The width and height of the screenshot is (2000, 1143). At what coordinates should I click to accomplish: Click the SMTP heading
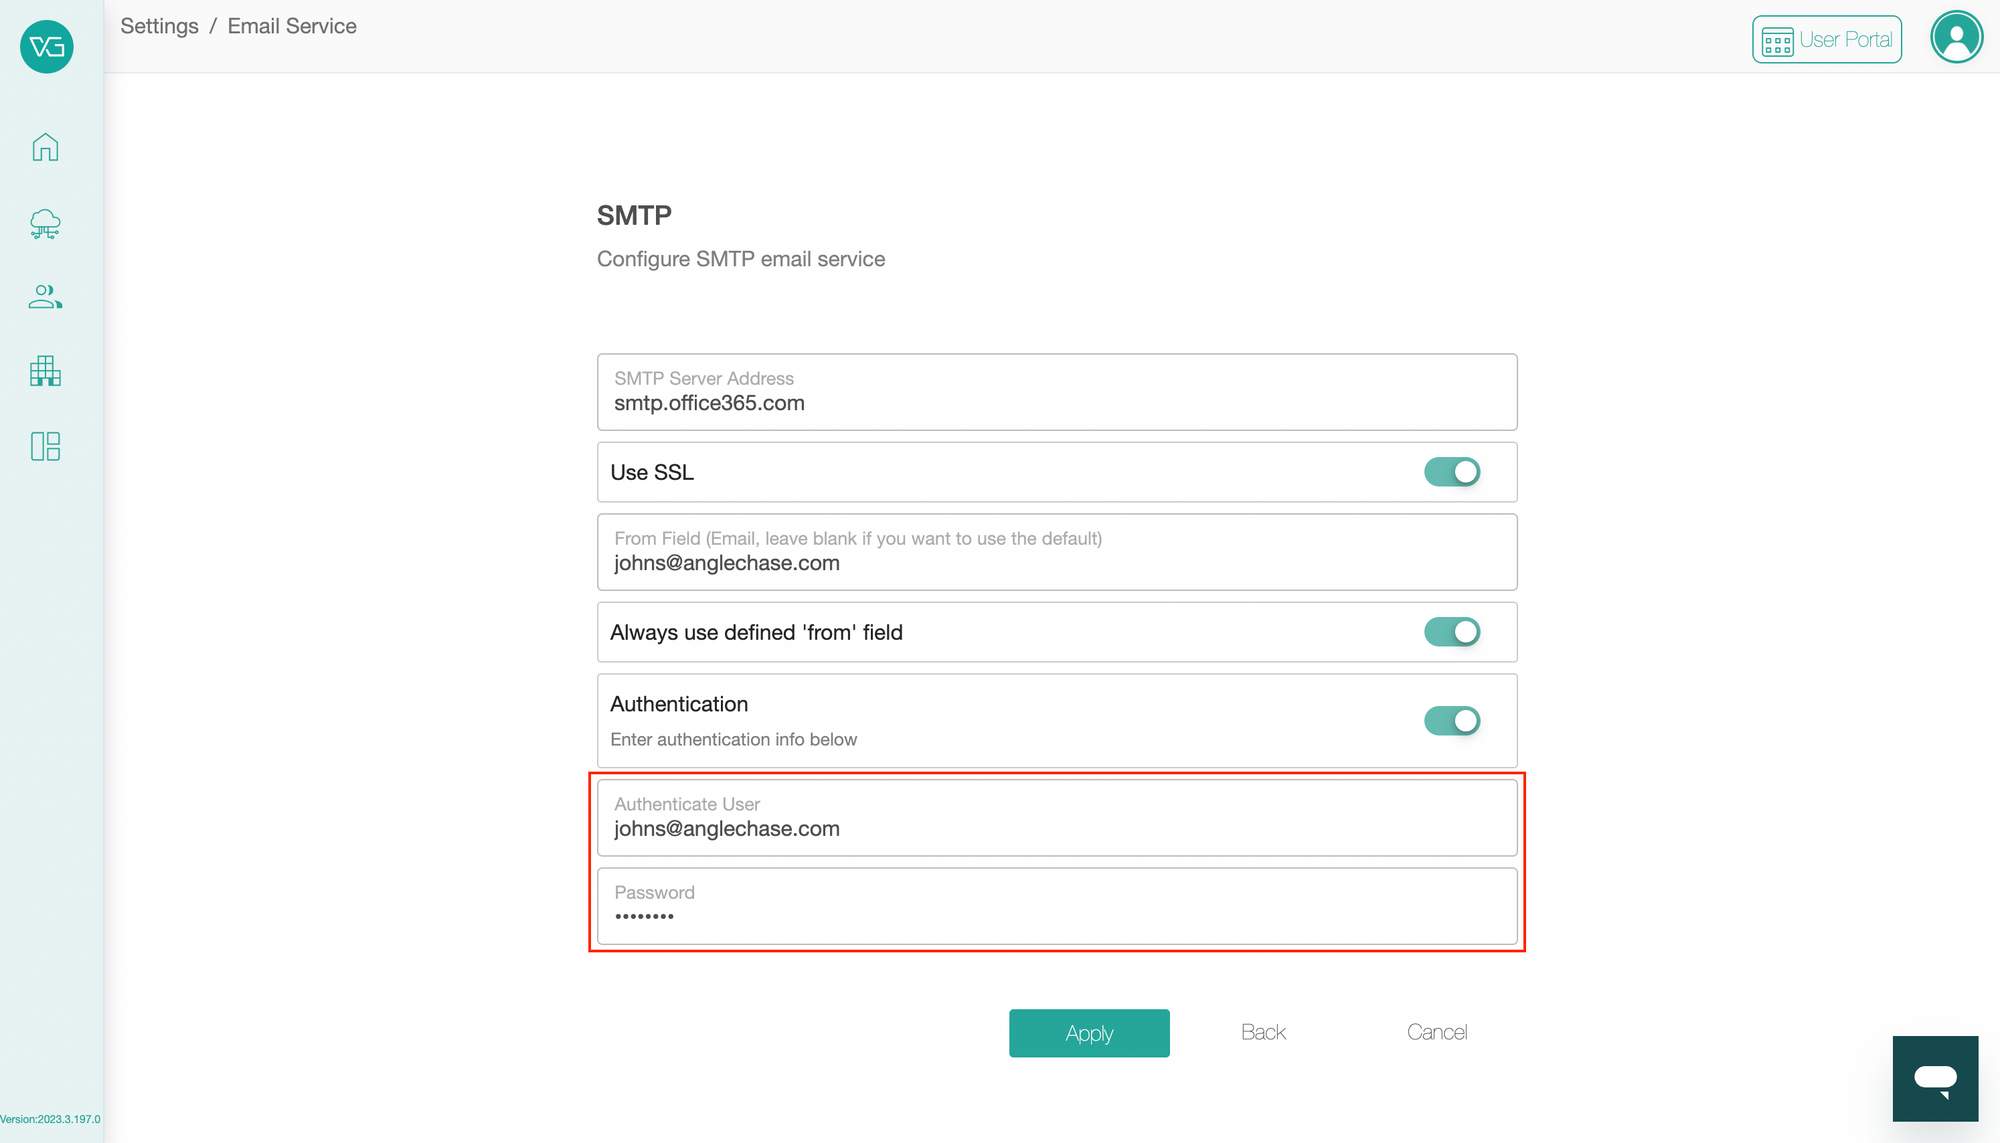634,215
